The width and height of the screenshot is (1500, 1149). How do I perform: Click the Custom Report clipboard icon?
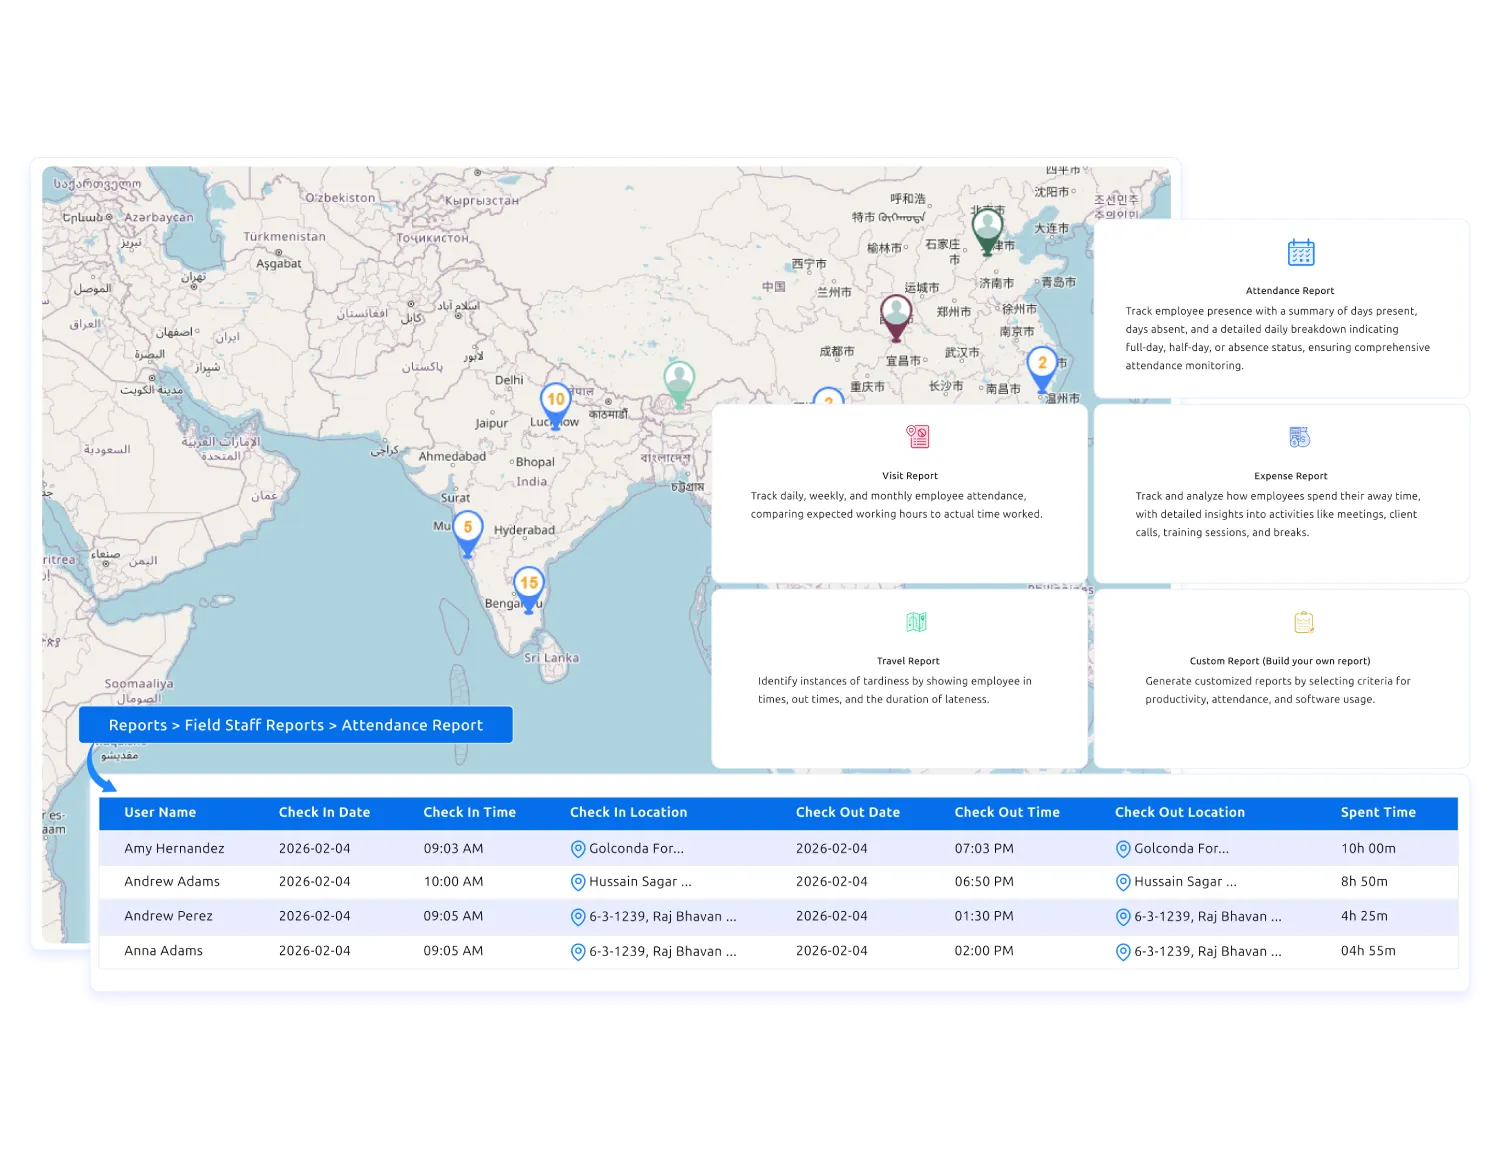point(1303,622)
